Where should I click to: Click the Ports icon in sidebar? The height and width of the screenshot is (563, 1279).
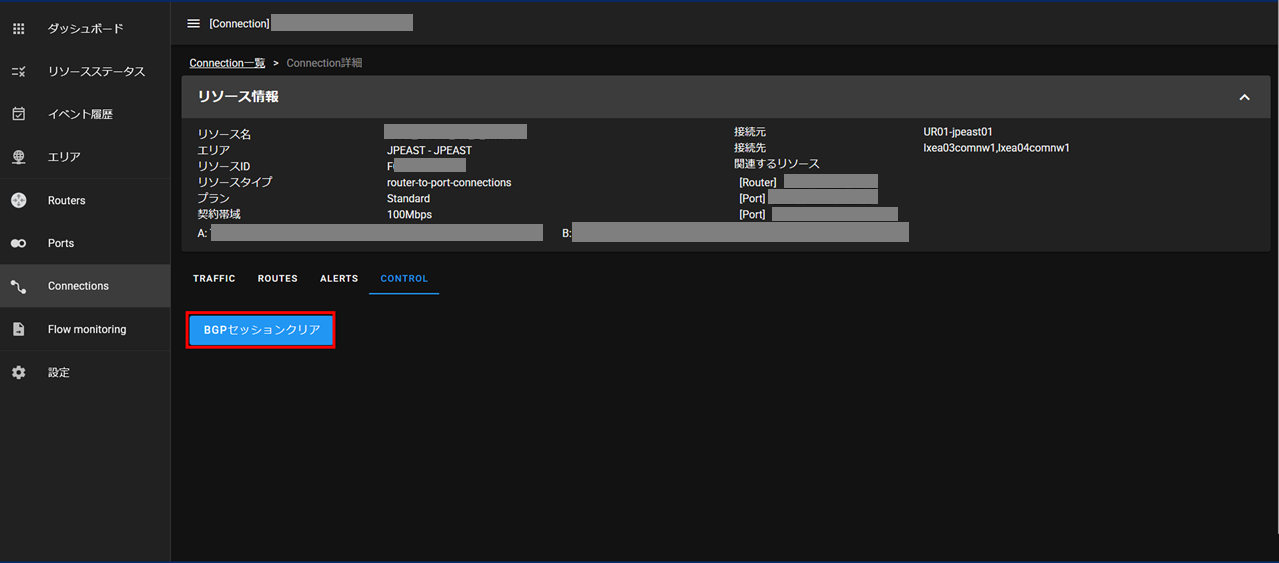click(x=18, y=243)
